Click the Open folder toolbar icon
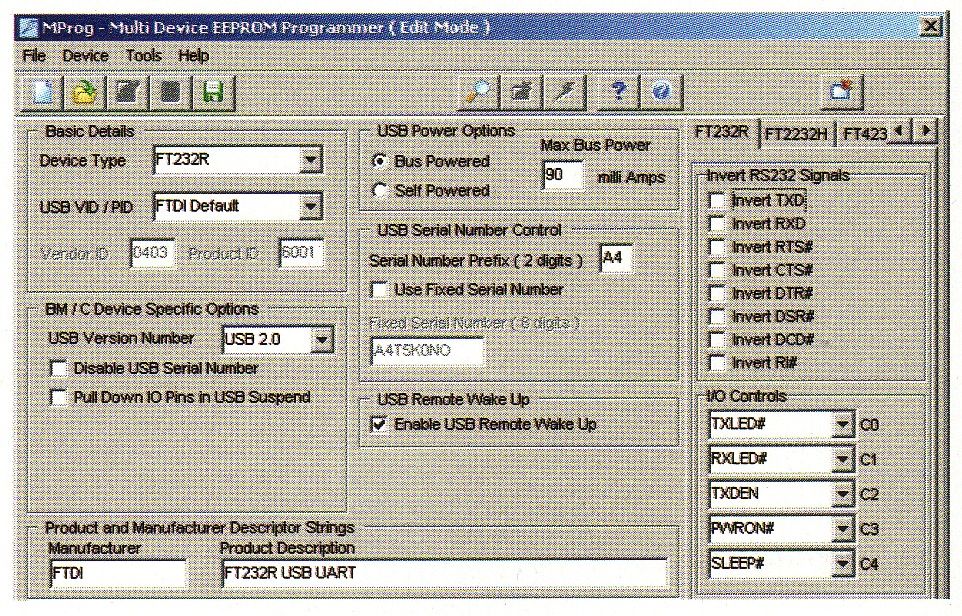This screenshot has width=962, height=616. 85,93
